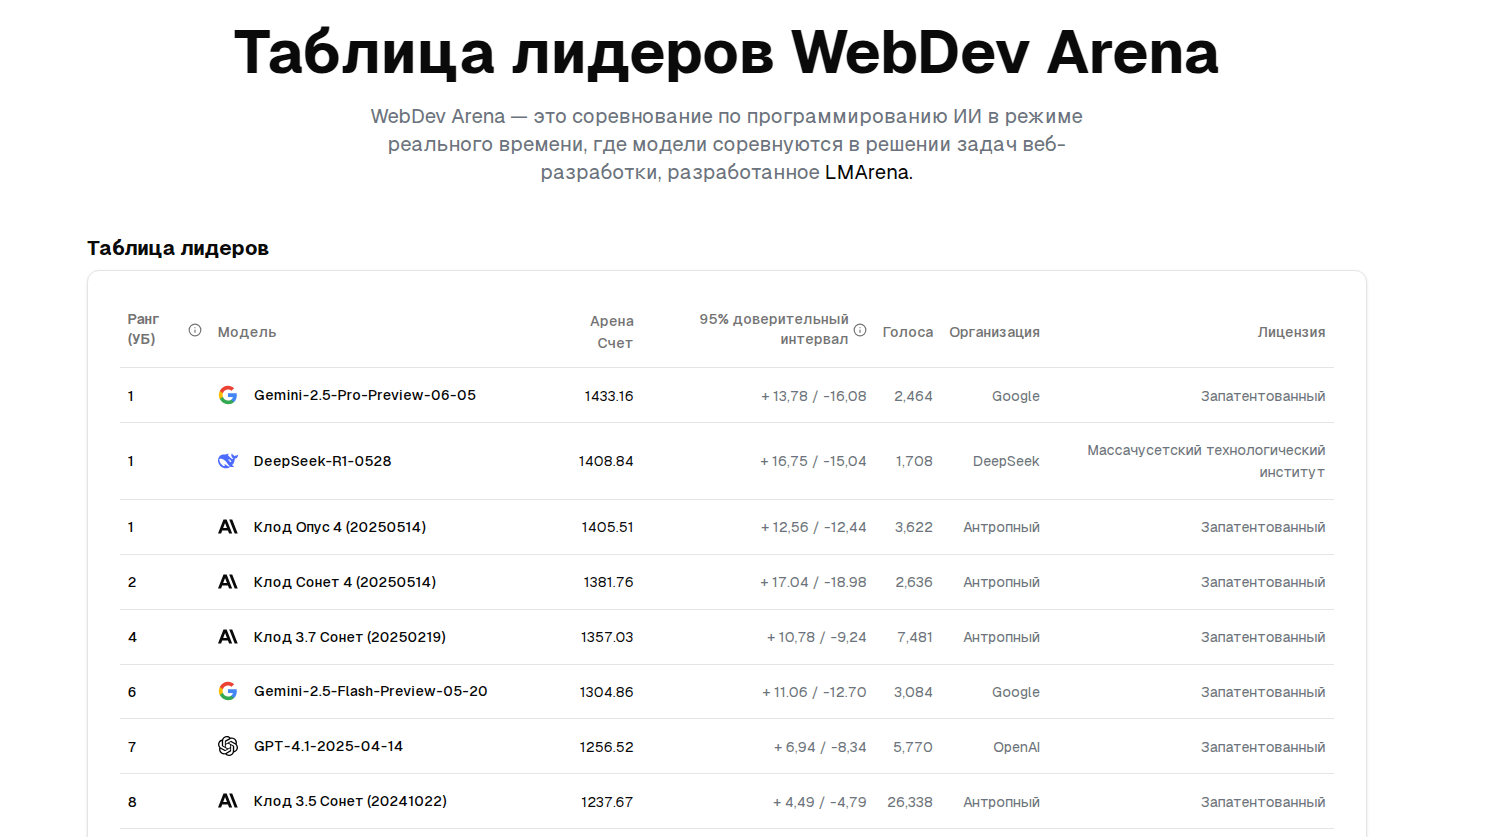Click the Таблица лидеров section heading

coord(178,248)
